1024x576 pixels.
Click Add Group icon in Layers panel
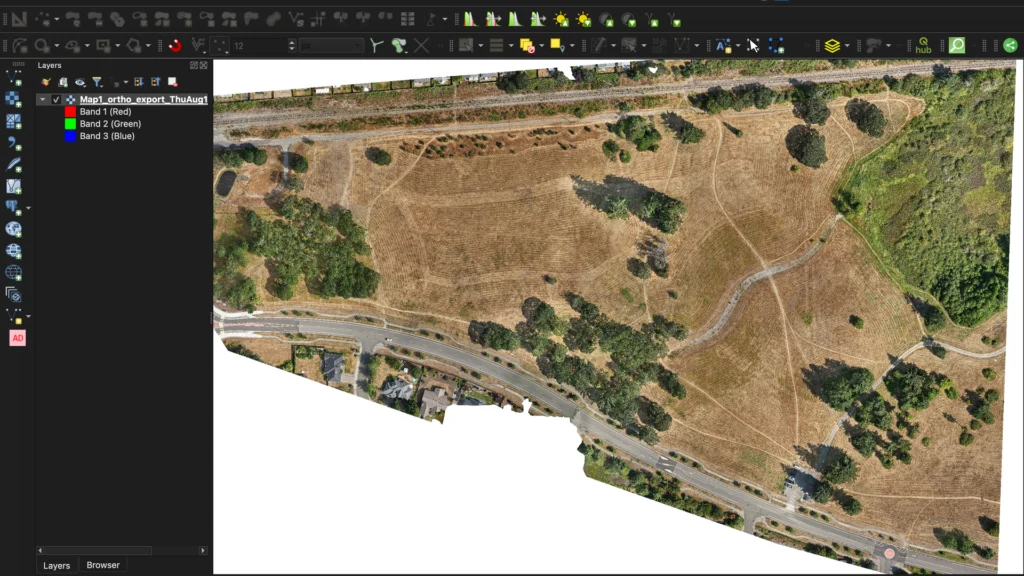(63, 82)
